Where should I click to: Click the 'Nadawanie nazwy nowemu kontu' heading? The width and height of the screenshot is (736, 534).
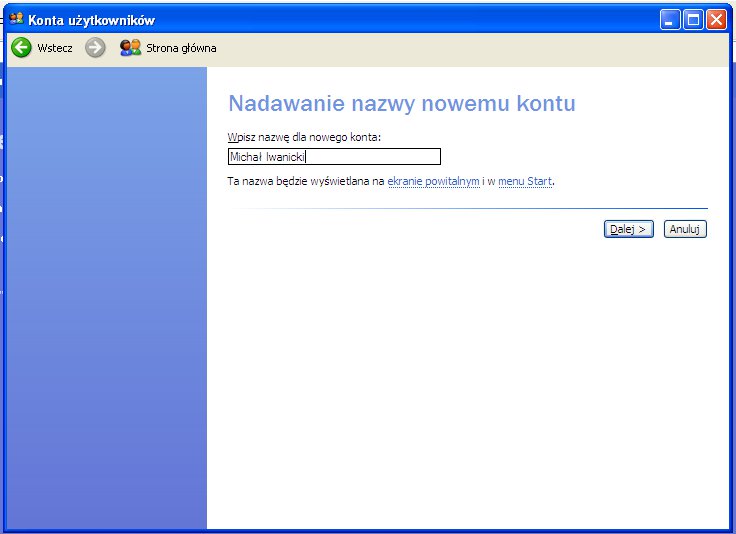tap(402, 104)
